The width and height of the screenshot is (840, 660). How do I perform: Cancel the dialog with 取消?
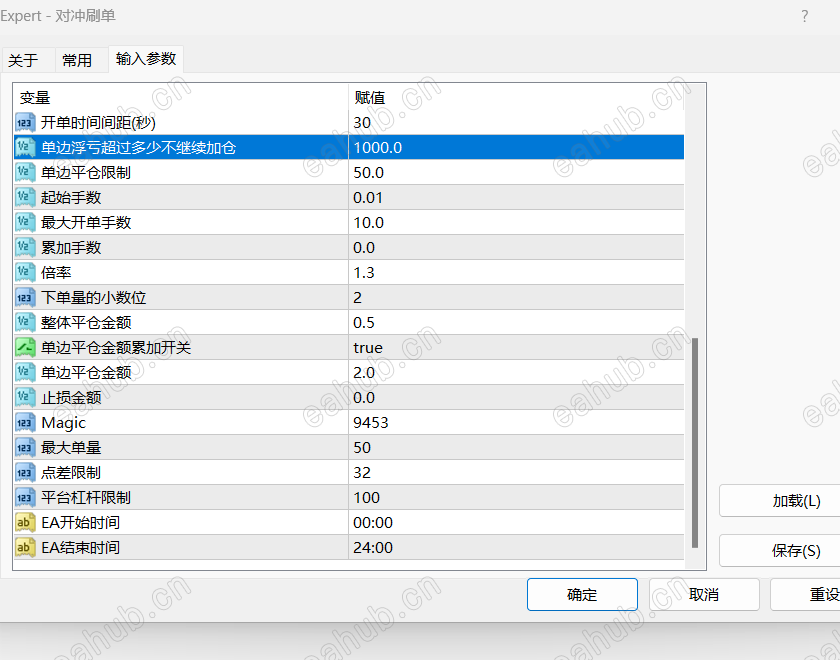click(x=704, y=595)
